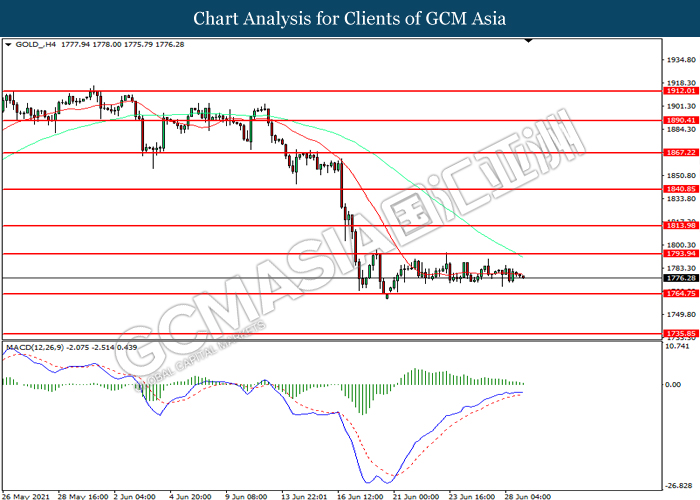Select the 1867.22 red price tag
The width and height of the screenshot is (700, 500).
click(679, 153)
